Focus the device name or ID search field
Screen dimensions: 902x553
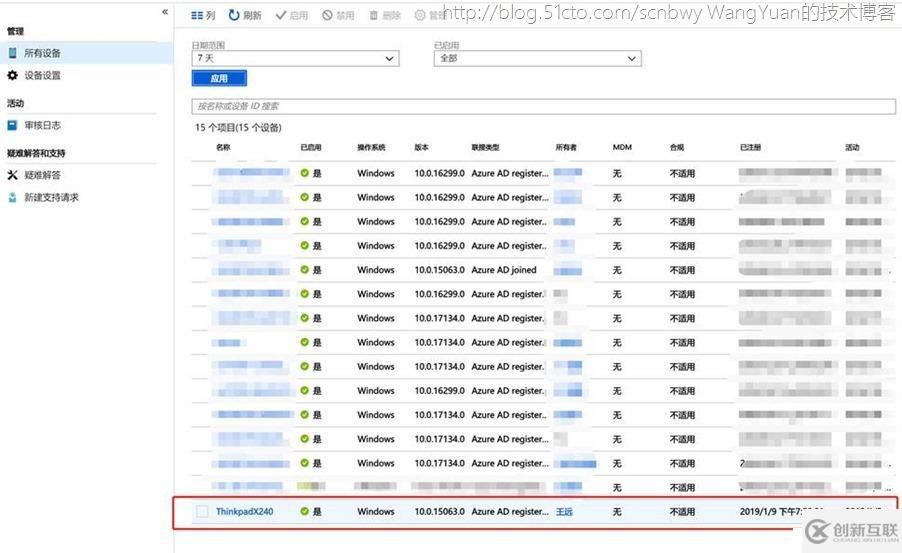pos(543,106)
